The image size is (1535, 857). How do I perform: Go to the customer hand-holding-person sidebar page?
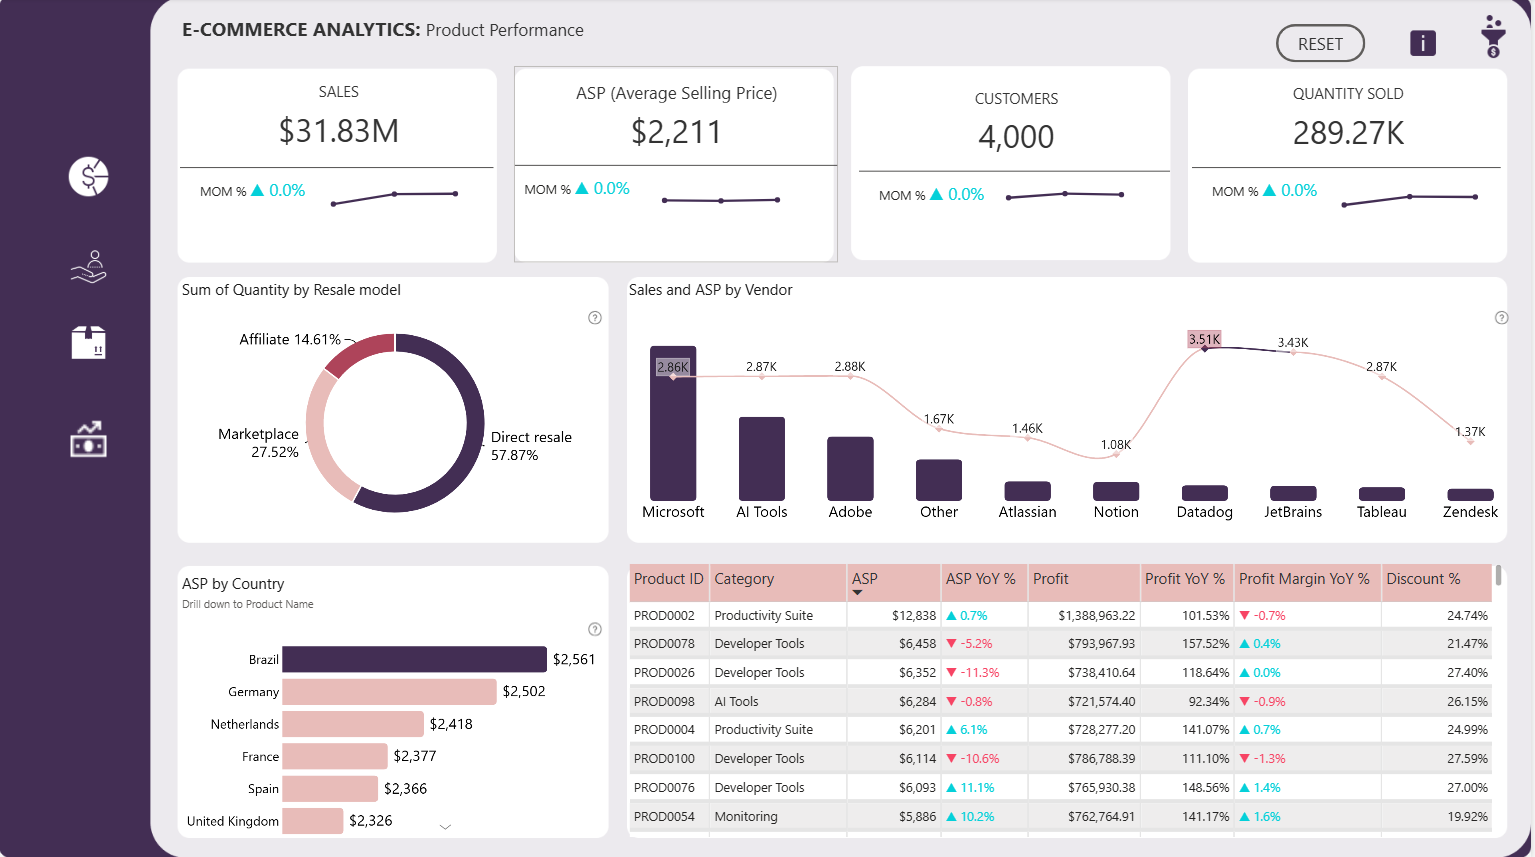point(88,267)
